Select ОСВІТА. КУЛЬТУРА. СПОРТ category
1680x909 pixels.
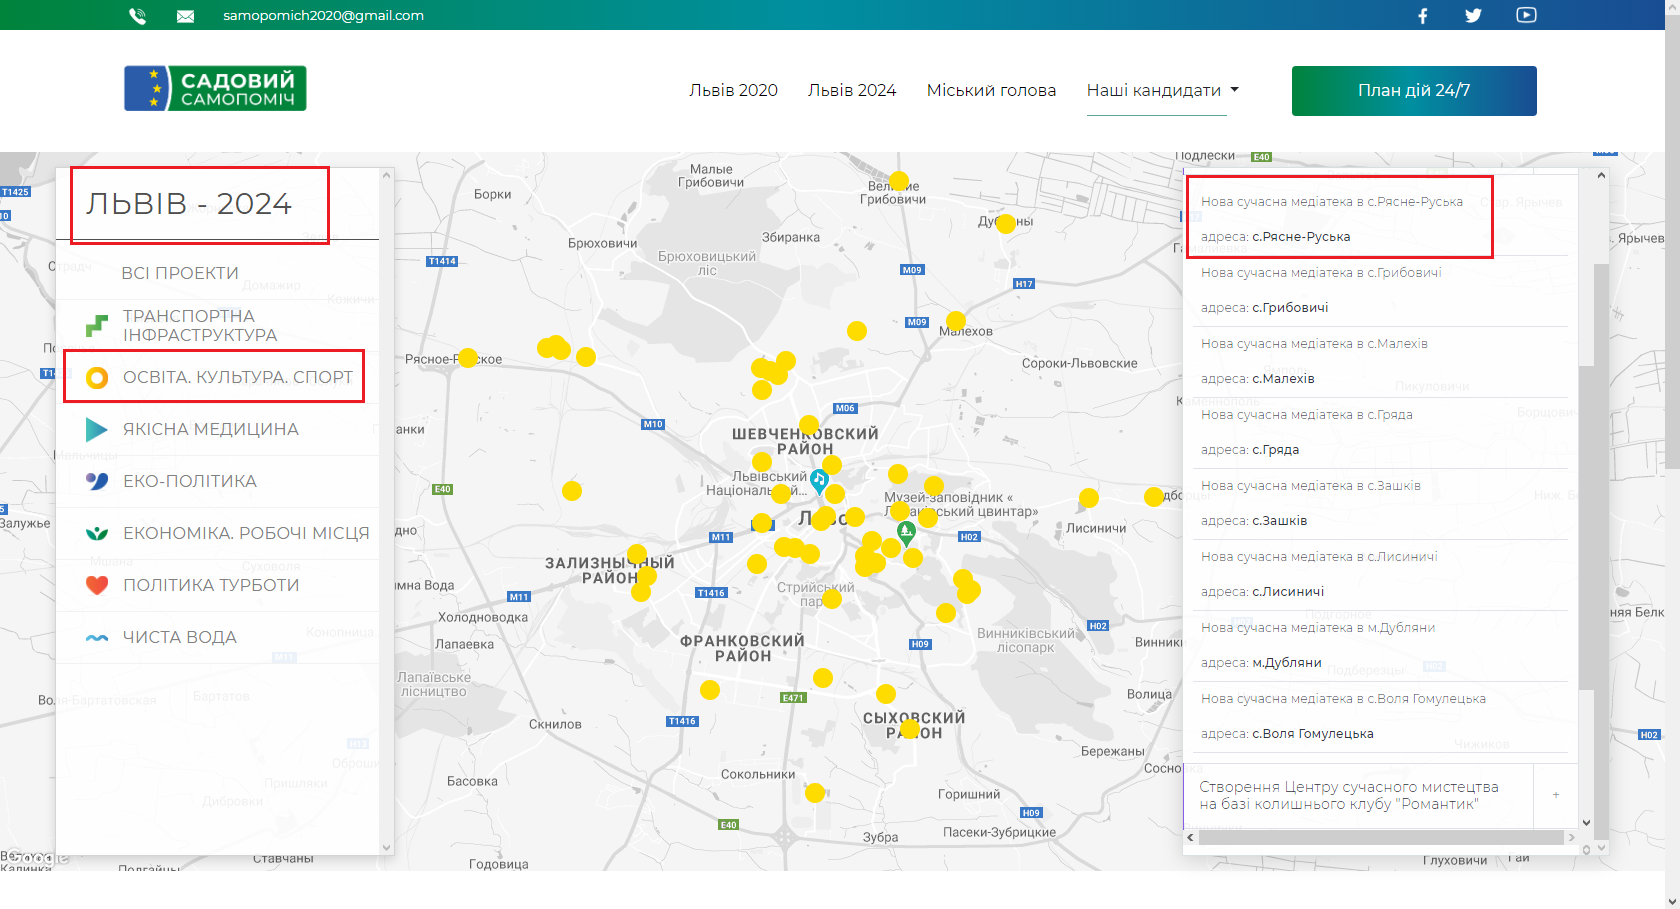click(x=238, y=377)
